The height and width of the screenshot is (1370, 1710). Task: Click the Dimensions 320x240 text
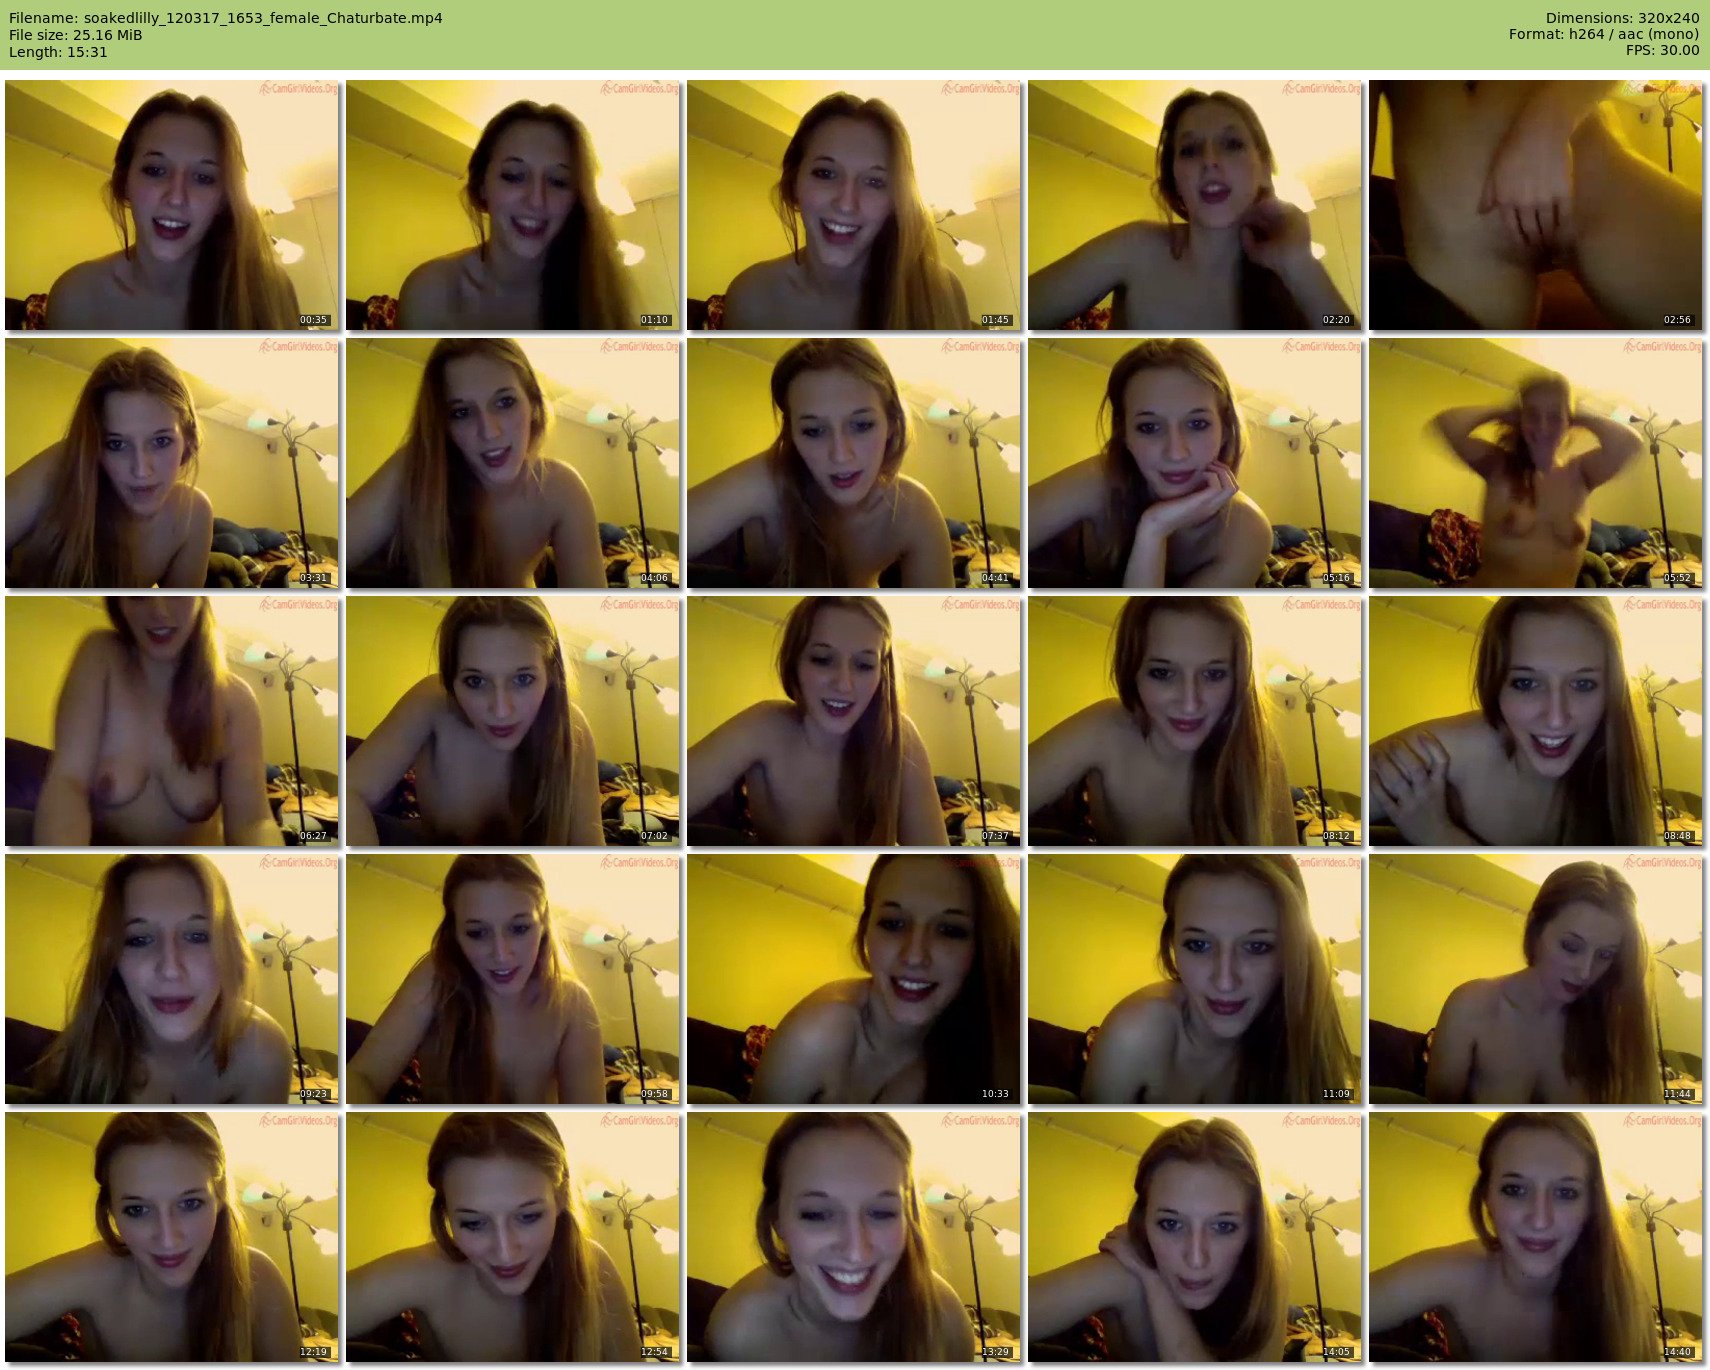pyautogui.click(x=1622, y=18)
